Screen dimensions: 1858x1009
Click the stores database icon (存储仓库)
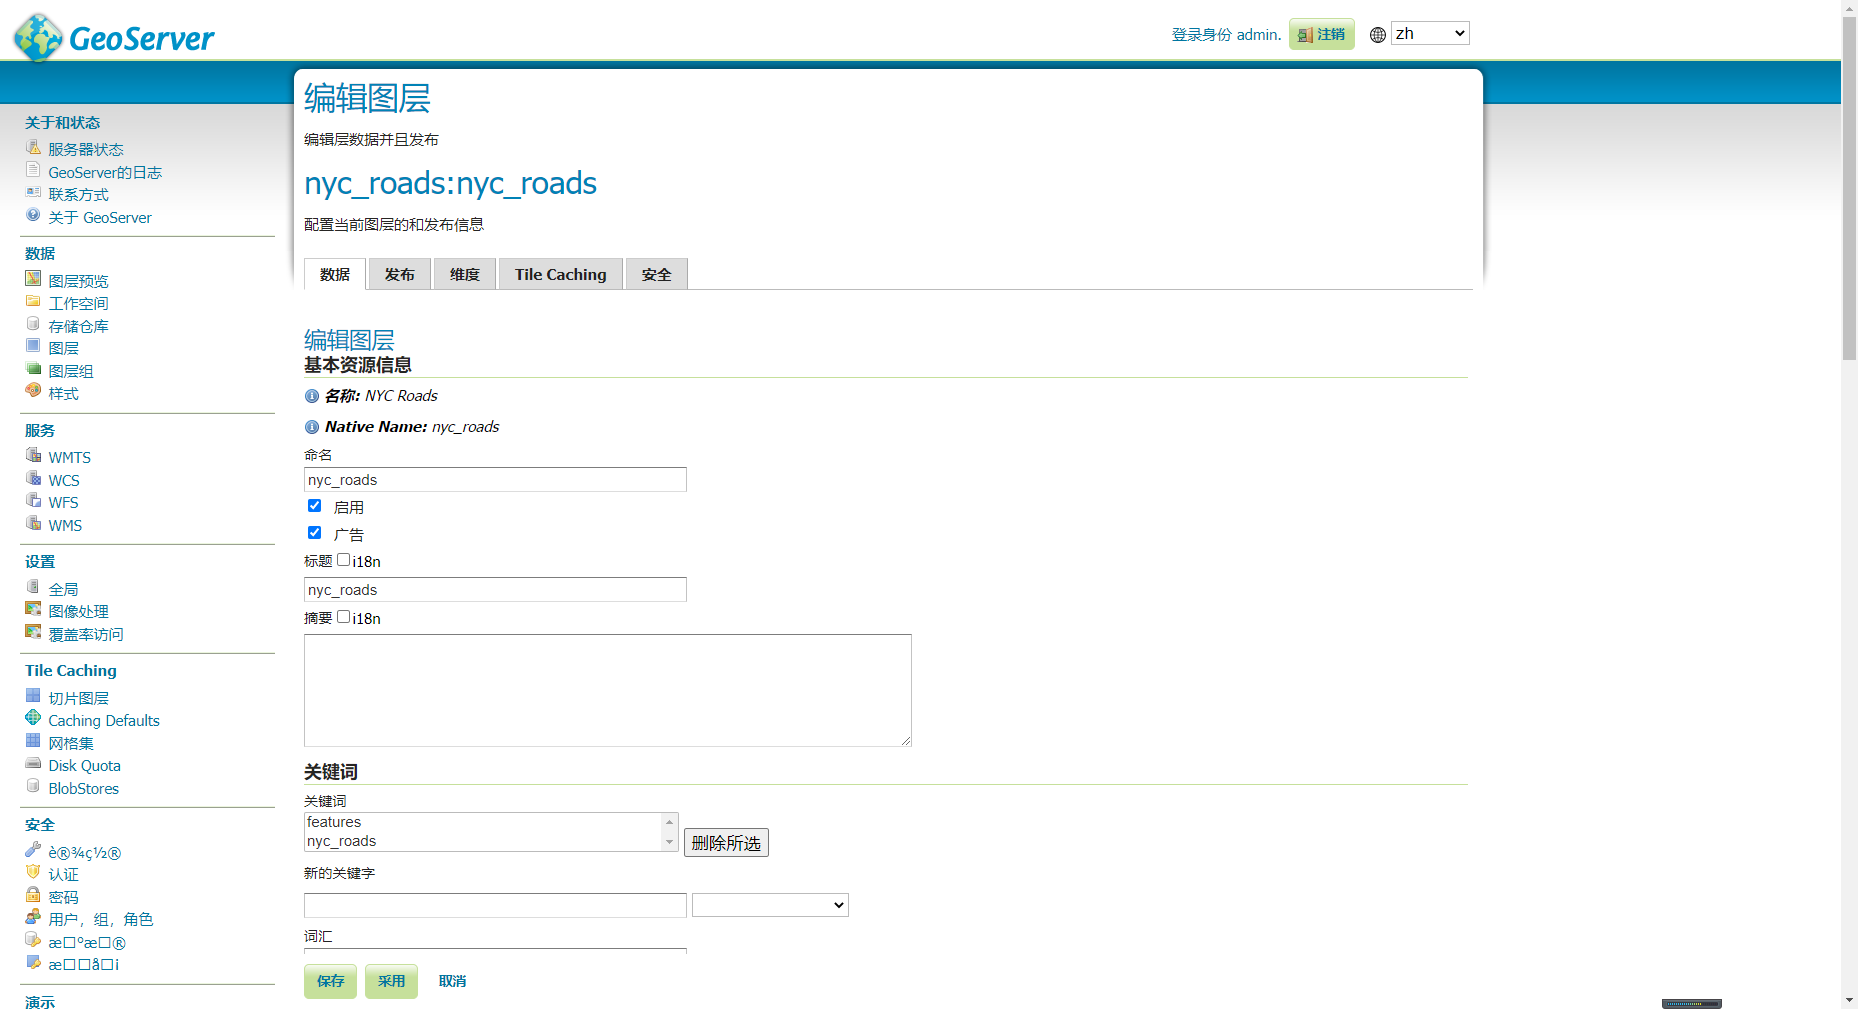pos(33,324)
